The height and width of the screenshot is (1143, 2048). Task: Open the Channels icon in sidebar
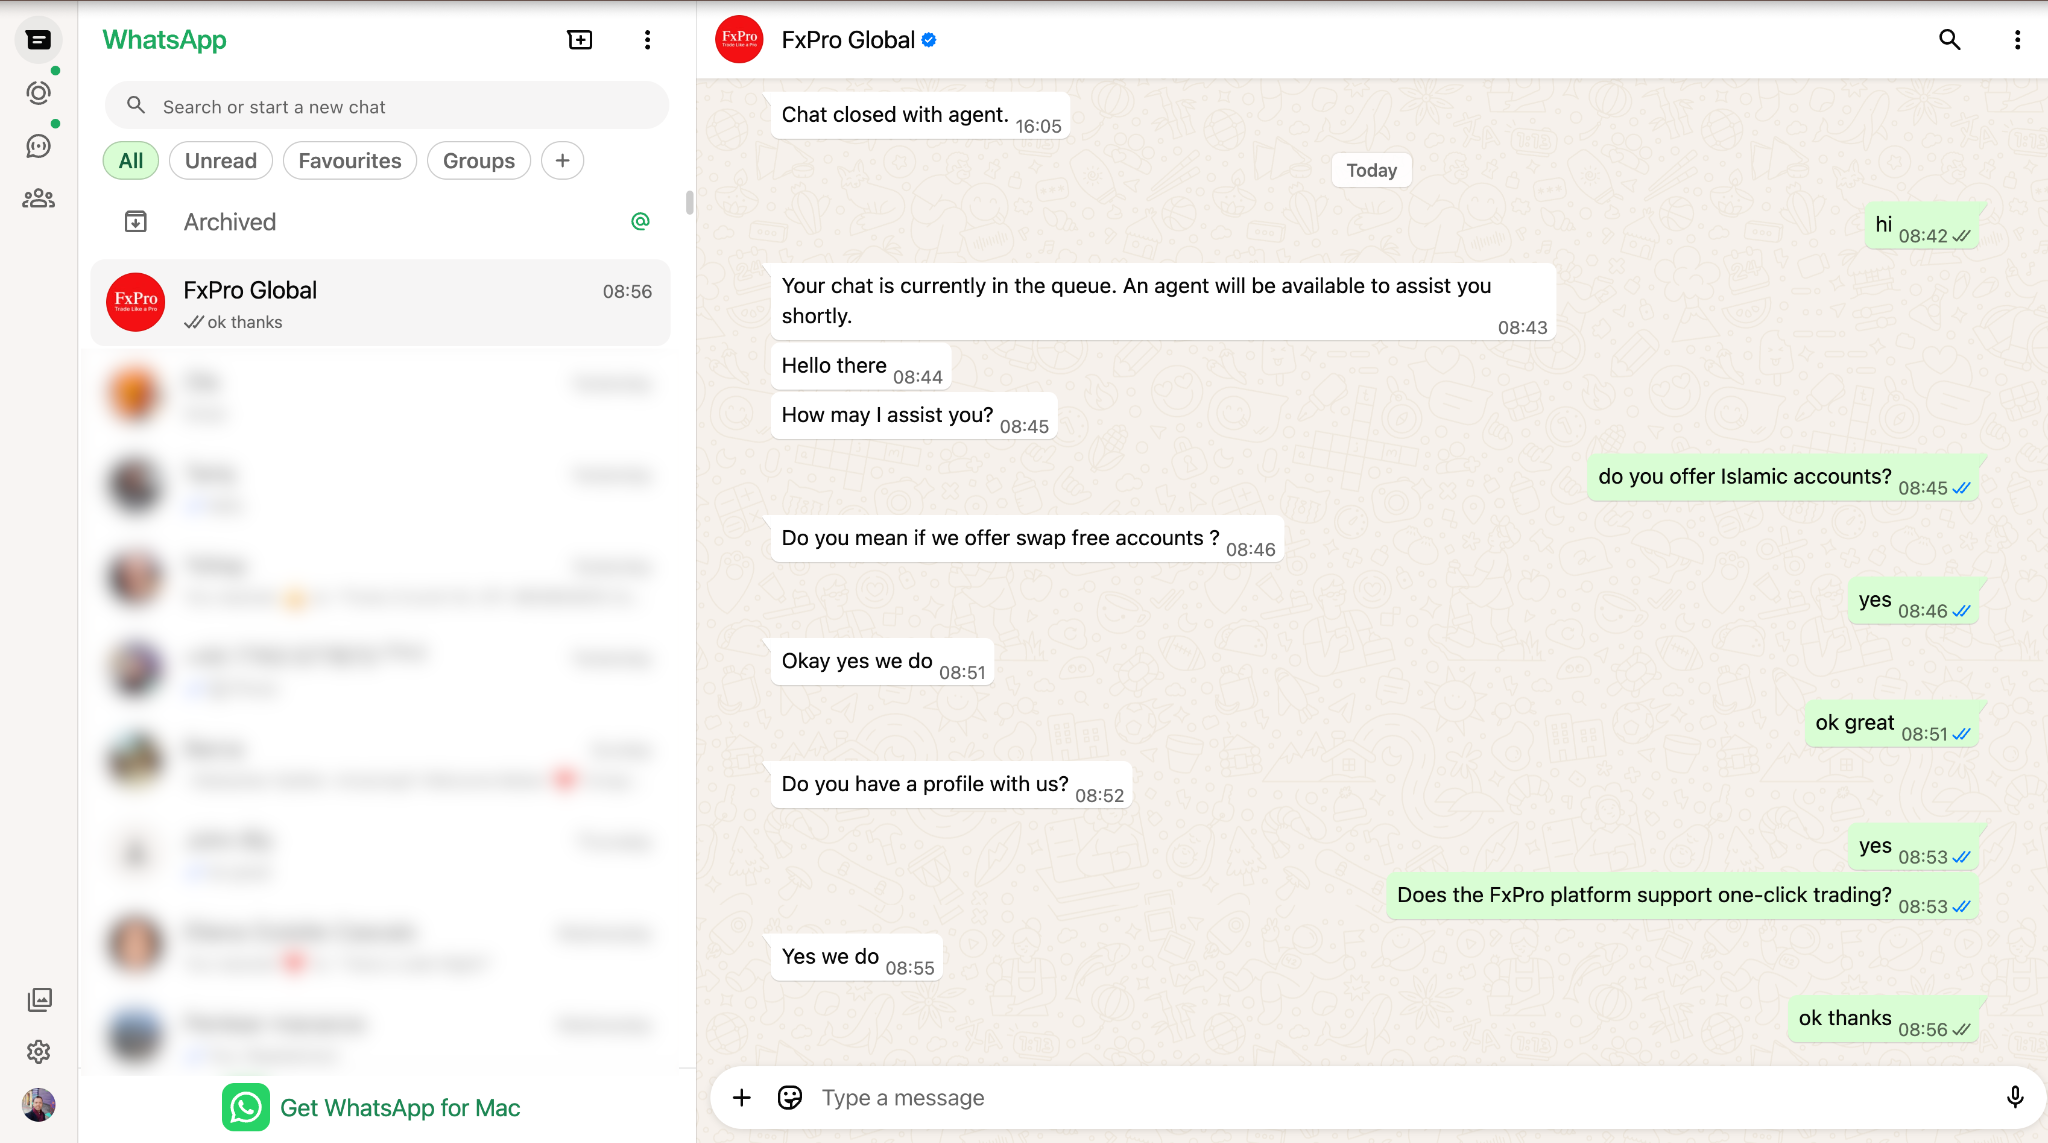coord(38,146)
